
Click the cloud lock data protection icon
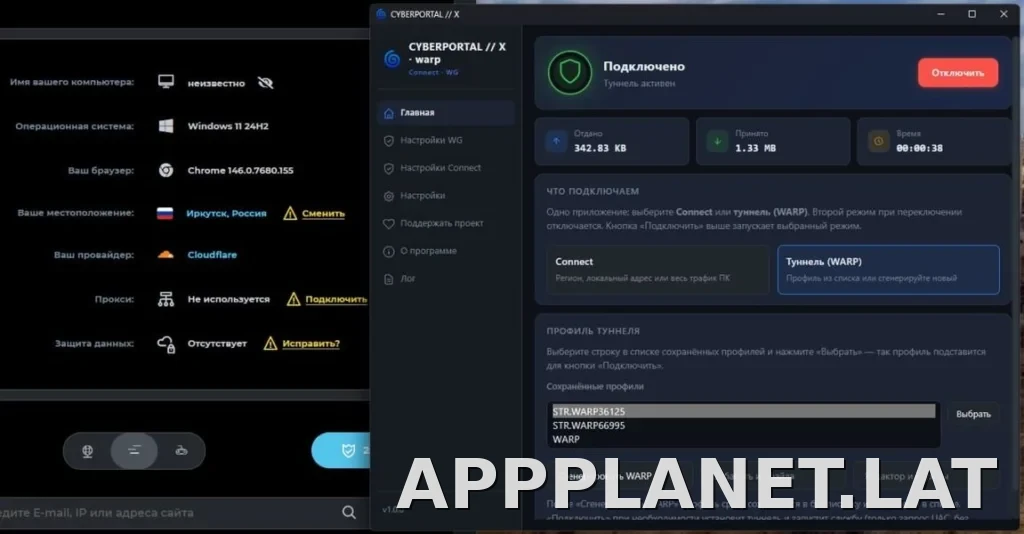(166, 344)
